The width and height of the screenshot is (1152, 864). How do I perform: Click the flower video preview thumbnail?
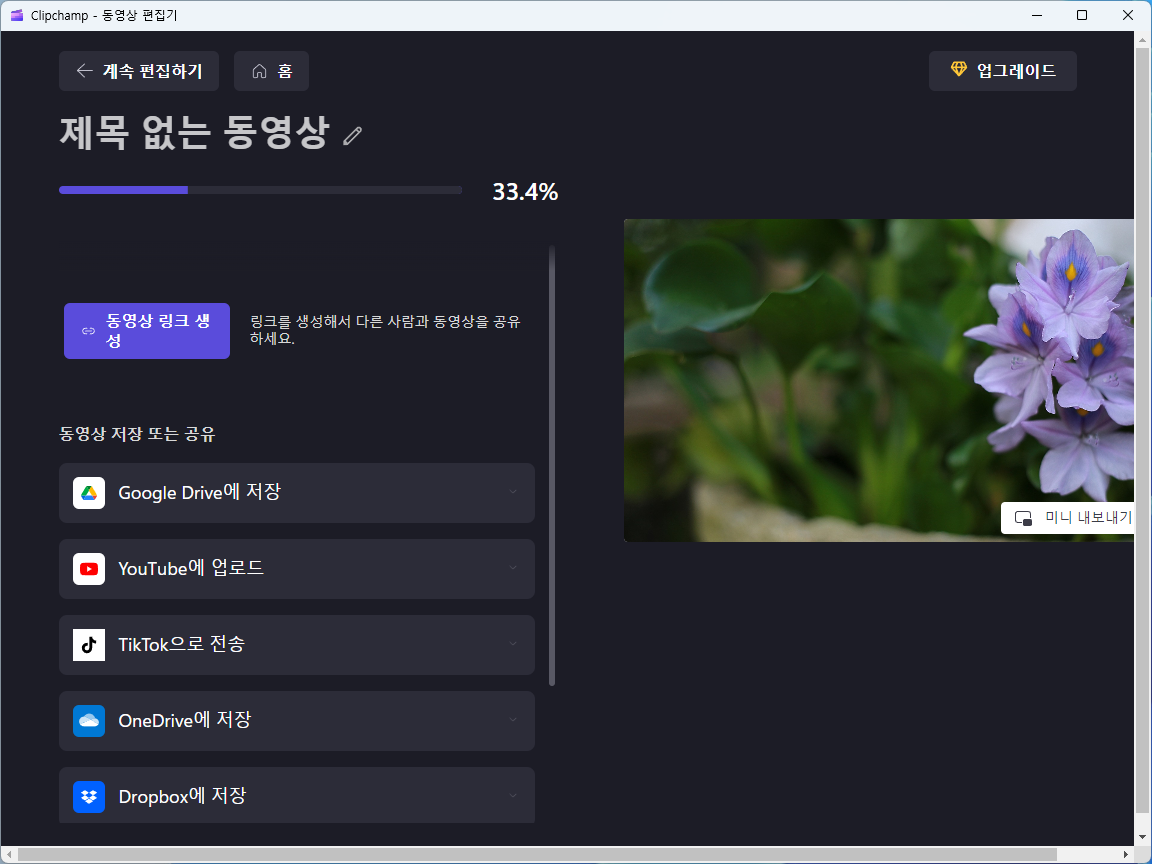tap(879, 381)
